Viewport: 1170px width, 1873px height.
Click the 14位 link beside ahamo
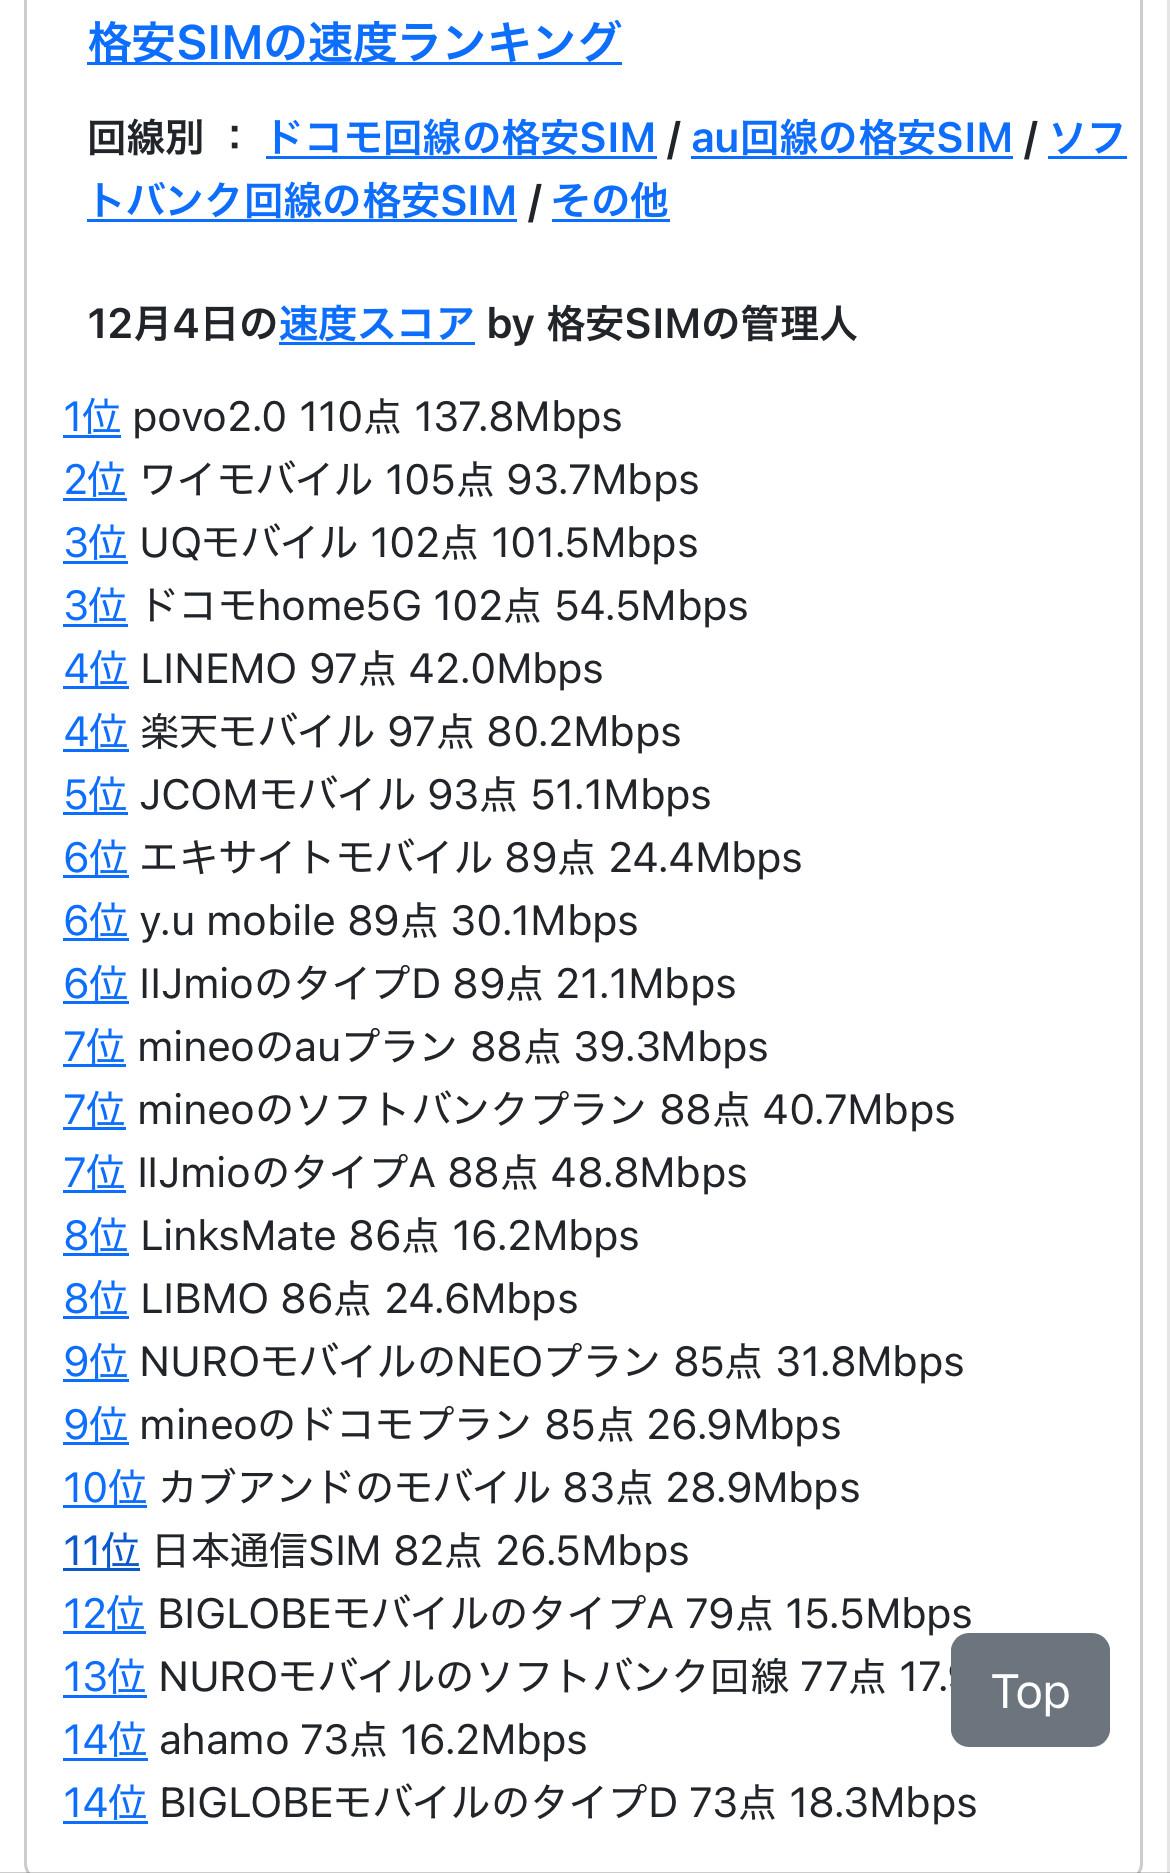pos(104,1740)
